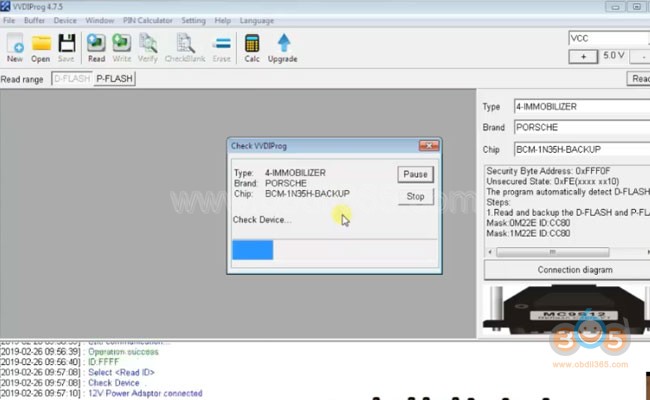The width and height of the screenshot is (650, 400).
Task: Select the P-FLASH read range
Action: coord(114,78)
